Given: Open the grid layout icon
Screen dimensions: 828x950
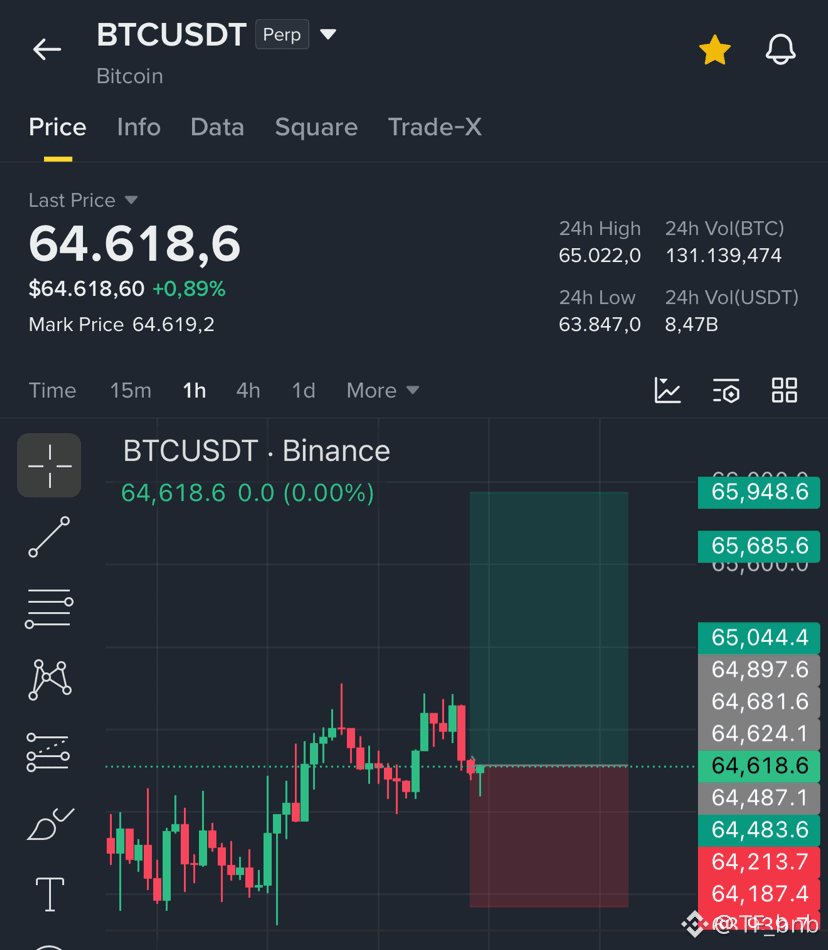Looking at the screenshot, I should pyautogui.click(x=784, y=390).
